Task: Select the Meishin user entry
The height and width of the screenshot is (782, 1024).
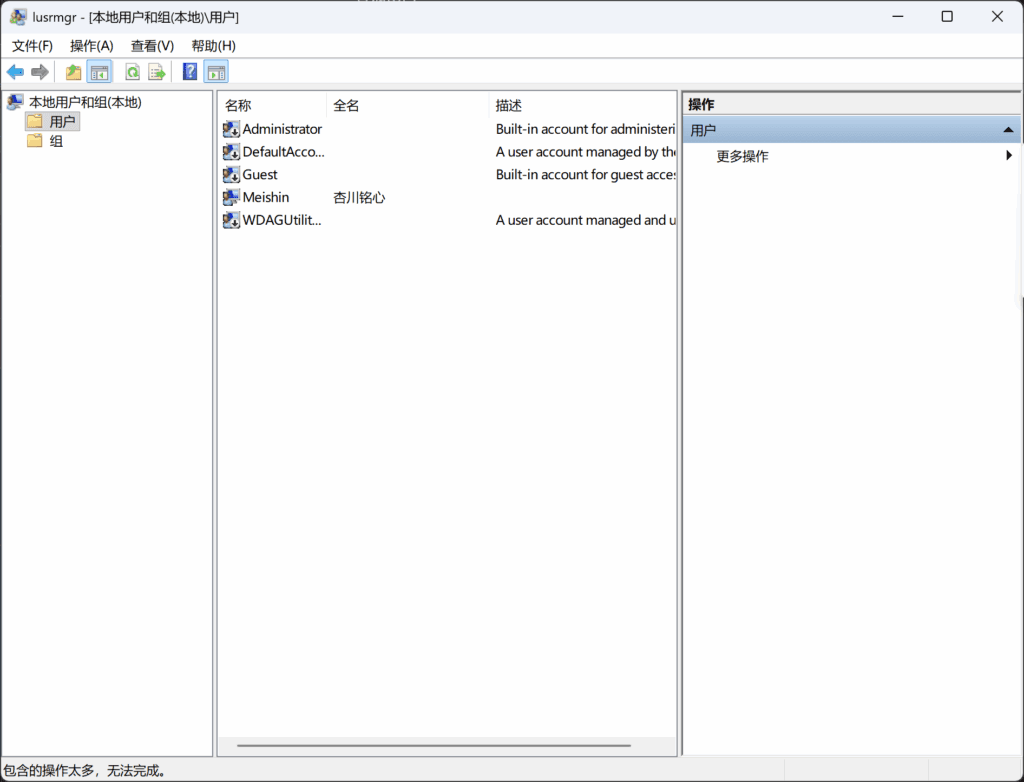Action: (265, 198)
